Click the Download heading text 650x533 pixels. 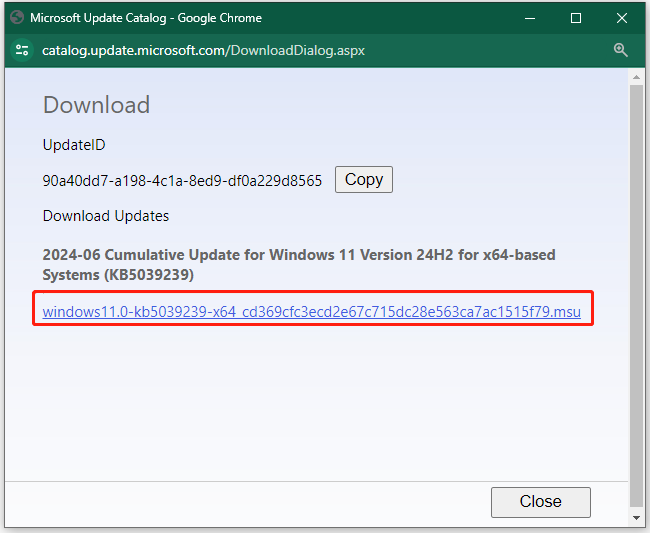coord(96,105)
